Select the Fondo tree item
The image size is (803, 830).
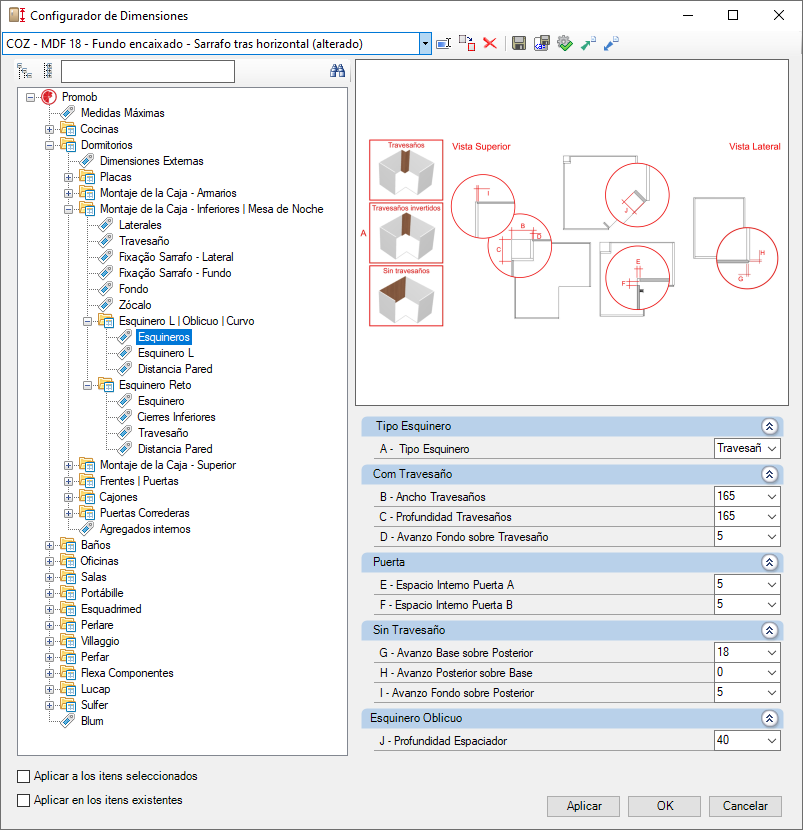[133, 289]
